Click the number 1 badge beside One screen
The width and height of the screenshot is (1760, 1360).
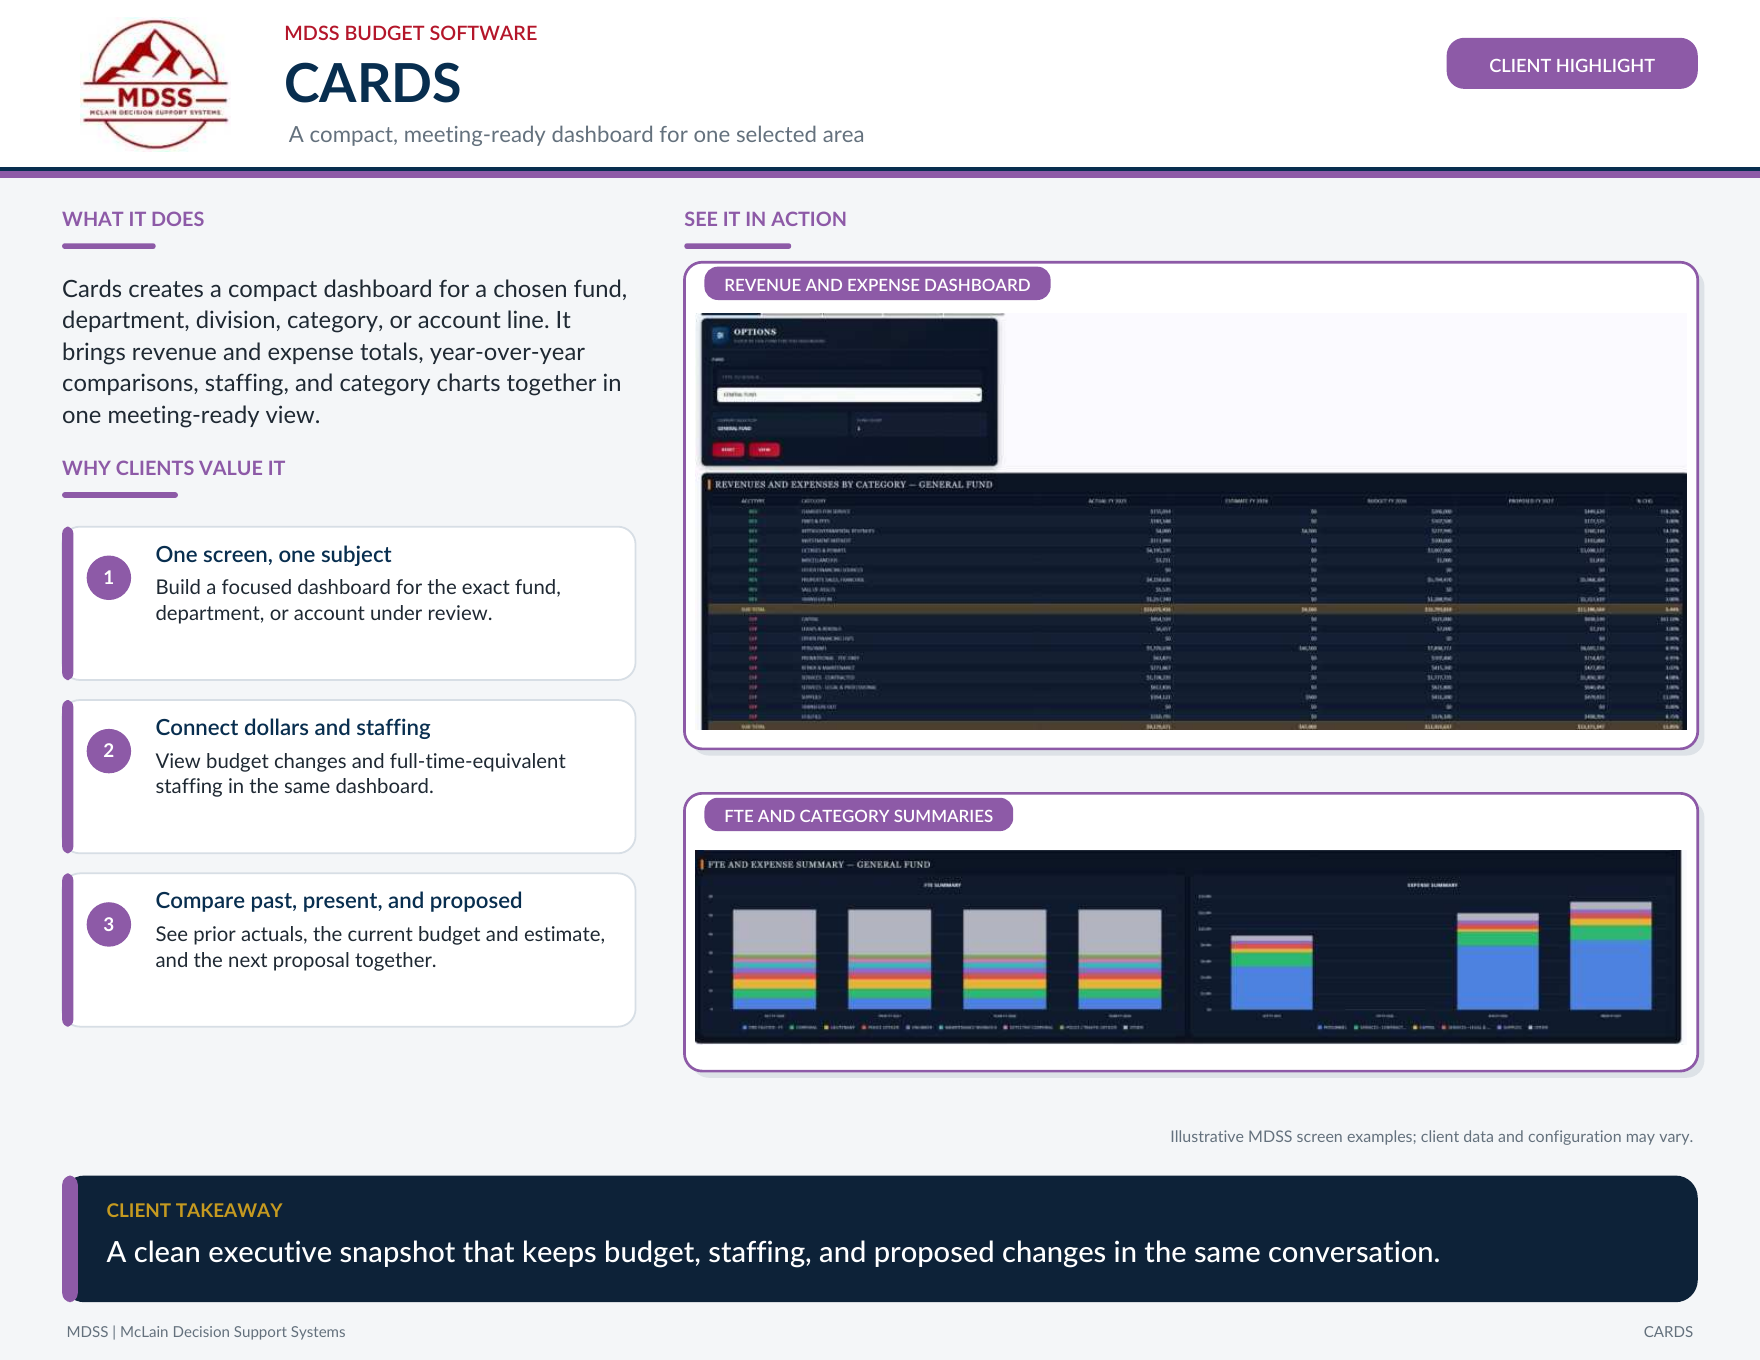coord(109,577)
